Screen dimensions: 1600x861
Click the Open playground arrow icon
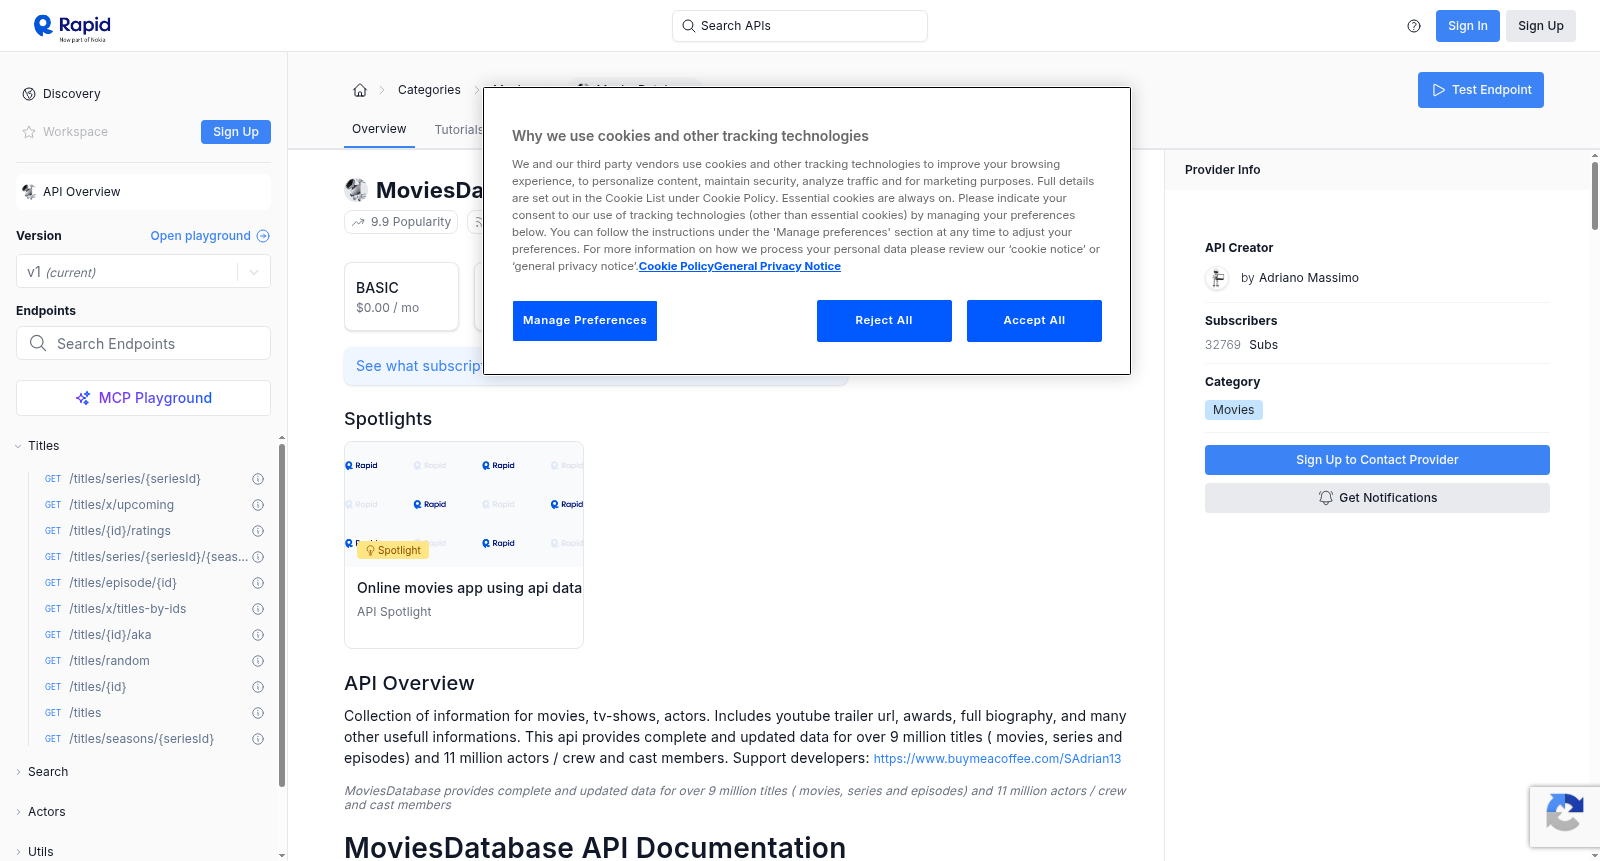[263, 236]
